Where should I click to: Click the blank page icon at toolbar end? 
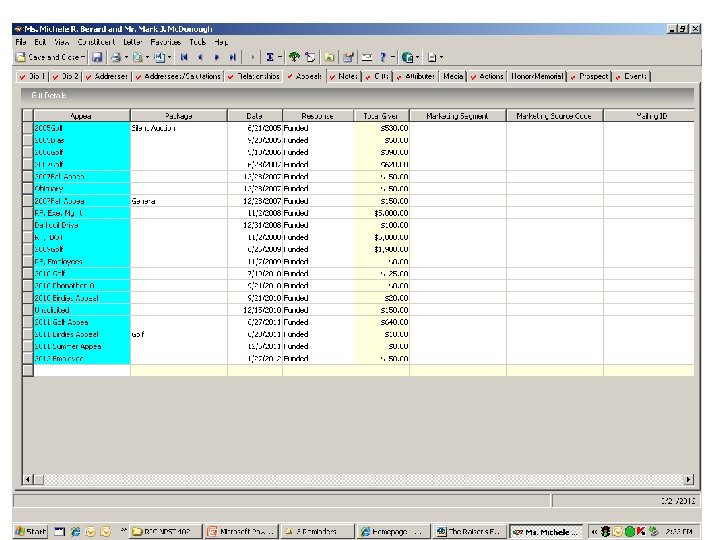click(x=432, y=57)
